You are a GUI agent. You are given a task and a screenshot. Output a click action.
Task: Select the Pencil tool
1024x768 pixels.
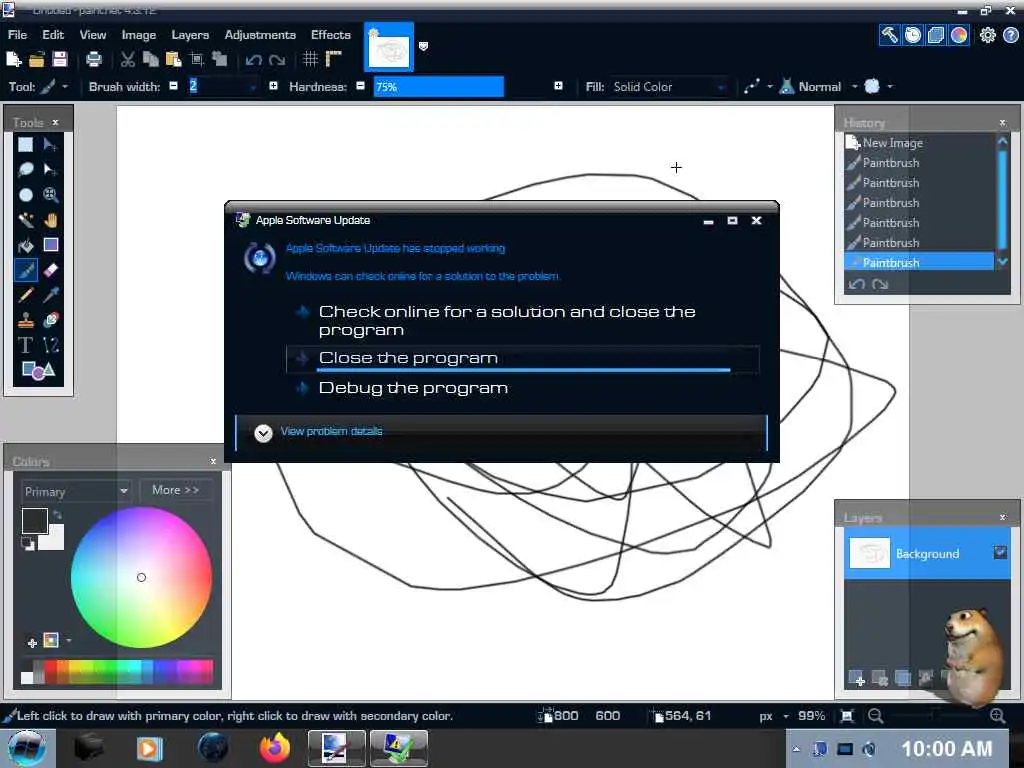(x=25, y=295)
